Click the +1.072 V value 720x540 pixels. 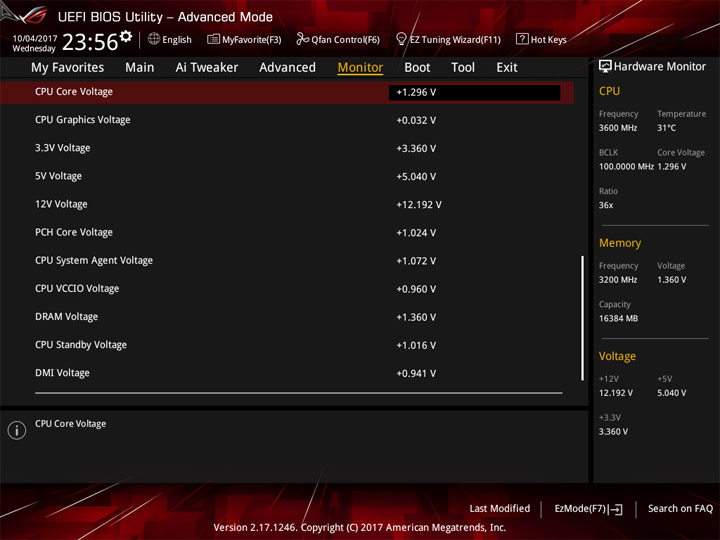pyautogui.click(x=416, y=261)
